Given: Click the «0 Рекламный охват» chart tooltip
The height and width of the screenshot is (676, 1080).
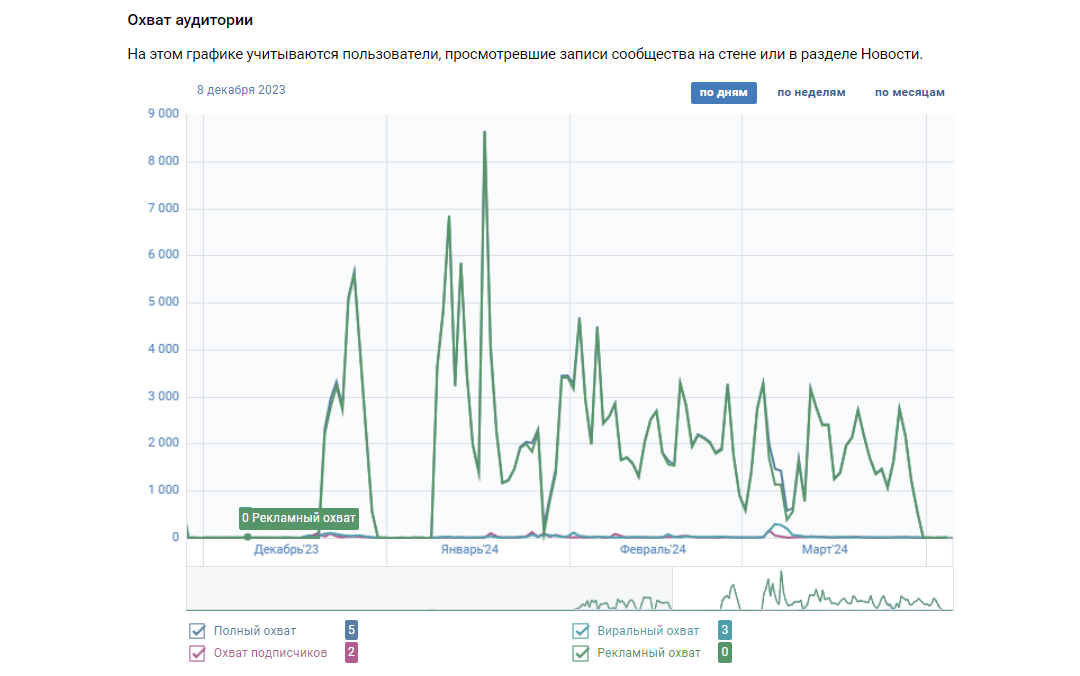Looking at the screenshot, I should tap(299, 518).
